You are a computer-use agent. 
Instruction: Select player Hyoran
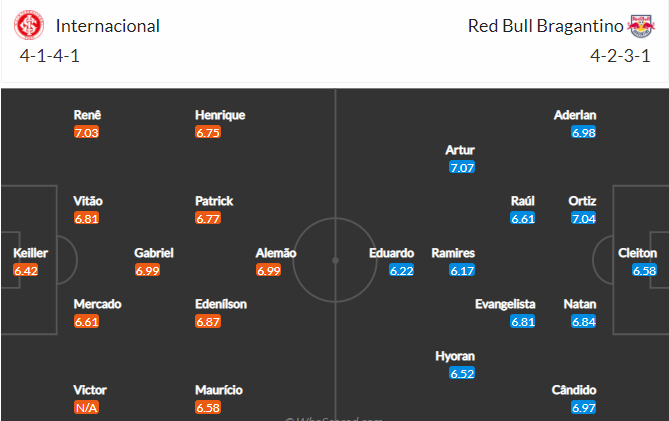tap(455, 356)
